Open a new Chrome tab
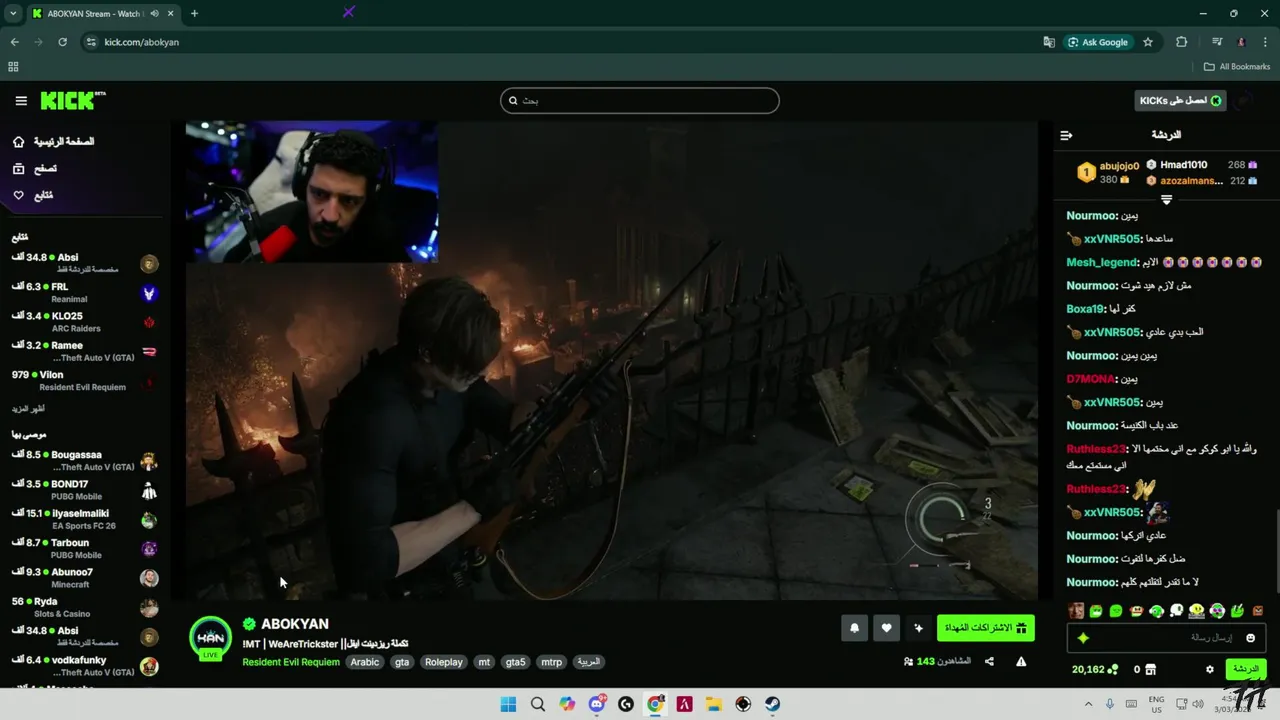 pyautogui.click(x=194, y=13)
